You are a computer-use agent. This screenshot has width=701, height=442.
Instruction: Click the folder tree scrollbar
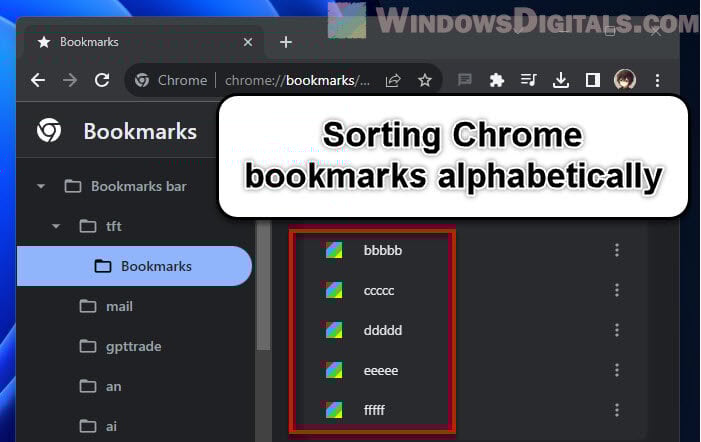264,286
